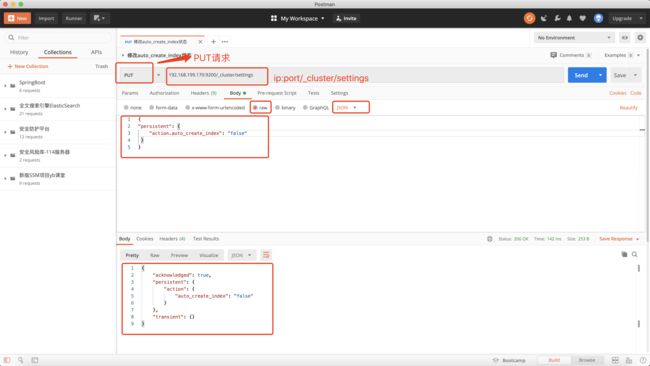Screen dimensions: 650x366
Task: Open the request Headers (9) tab
Action: pos(203,93)
